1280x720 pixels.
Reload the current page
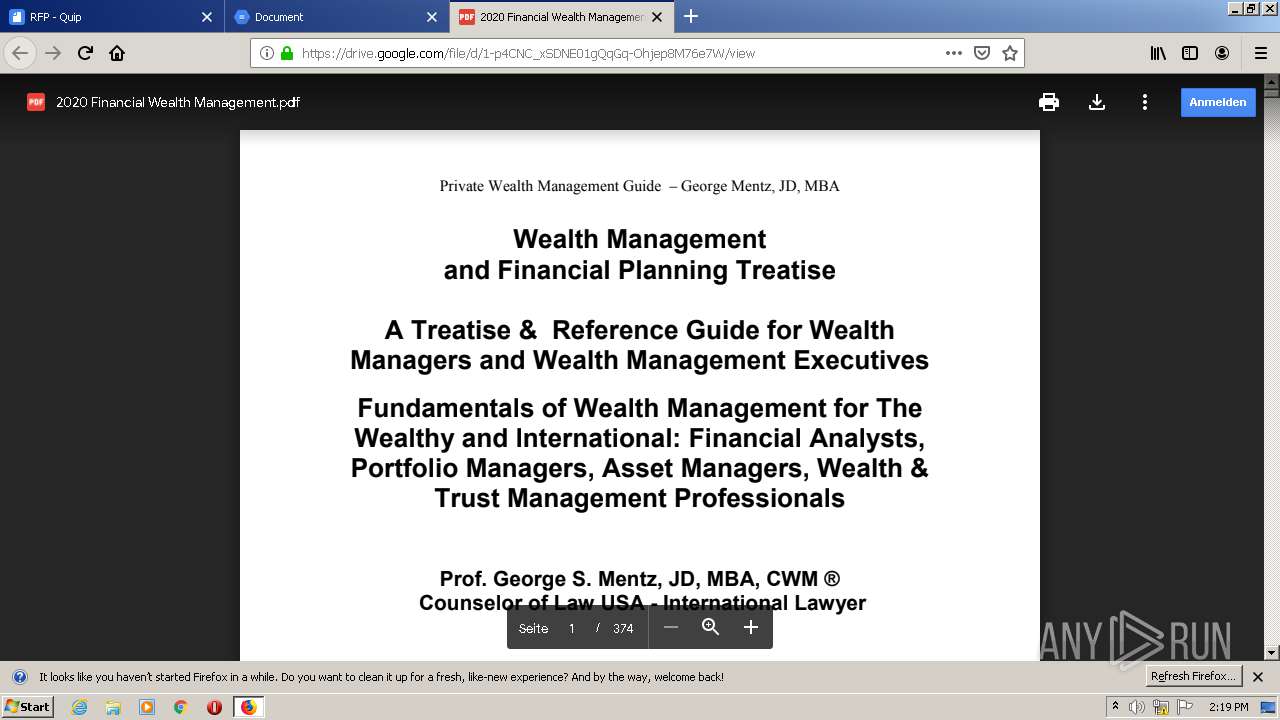pos(85,53)
